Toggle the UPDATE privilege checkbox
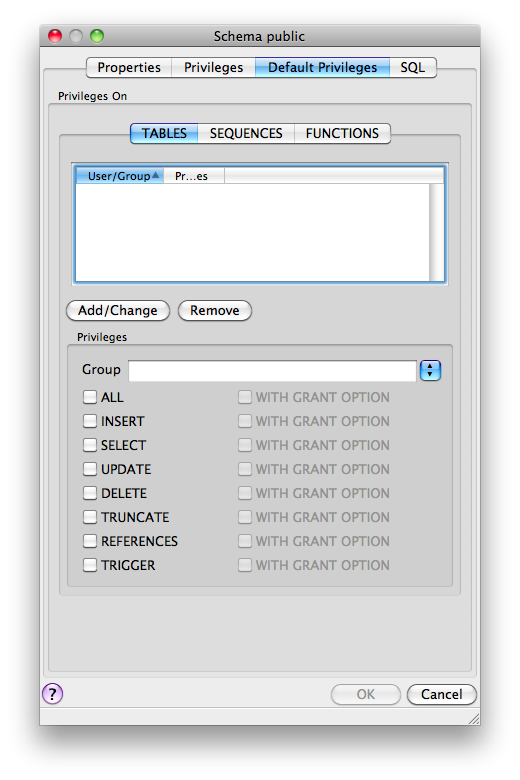Image resolution: width=520 pixels, height=780 pixels. pos(90,469)
